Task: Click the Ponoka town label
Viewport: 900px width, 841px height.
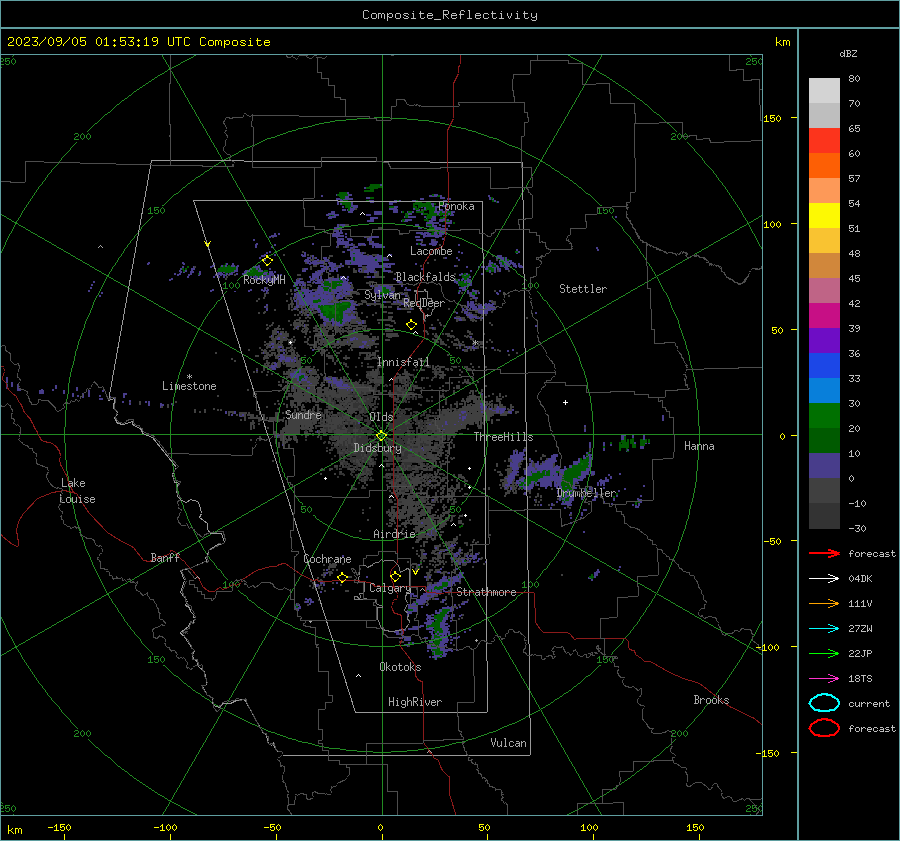Action: [x=456, y=206]
